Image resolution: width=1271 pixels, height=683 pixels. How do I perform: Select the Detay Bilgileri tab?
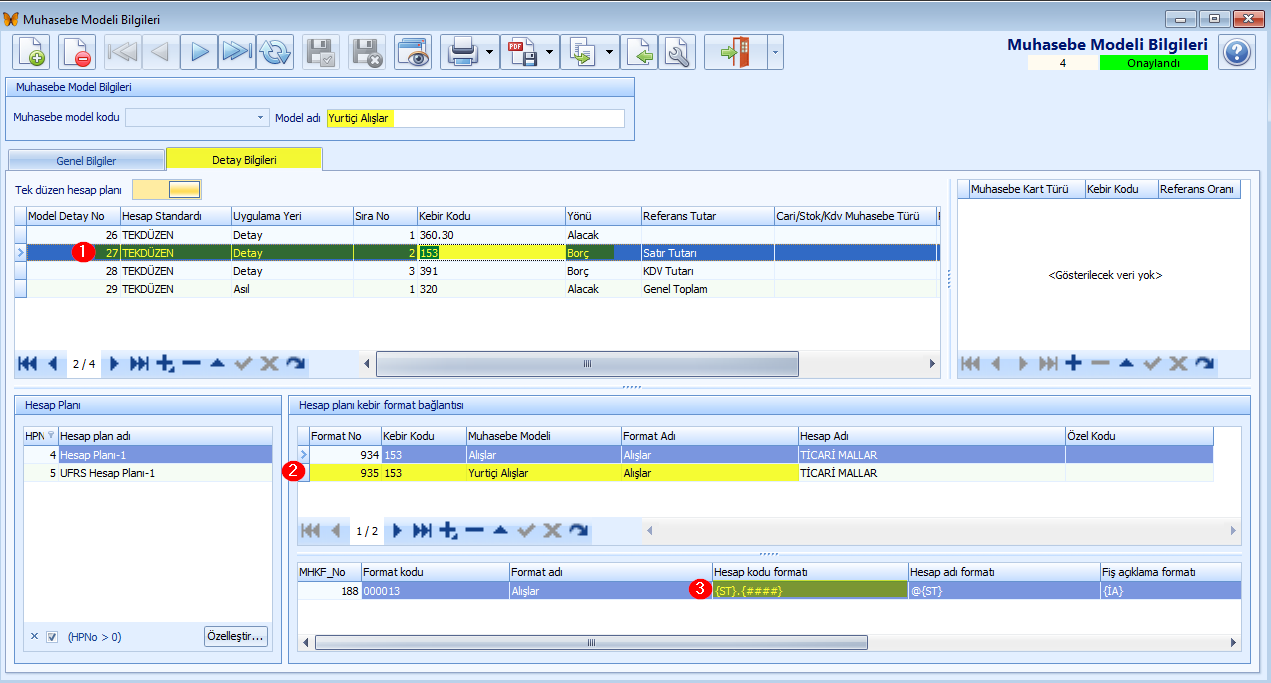click(x=244, y=159)
